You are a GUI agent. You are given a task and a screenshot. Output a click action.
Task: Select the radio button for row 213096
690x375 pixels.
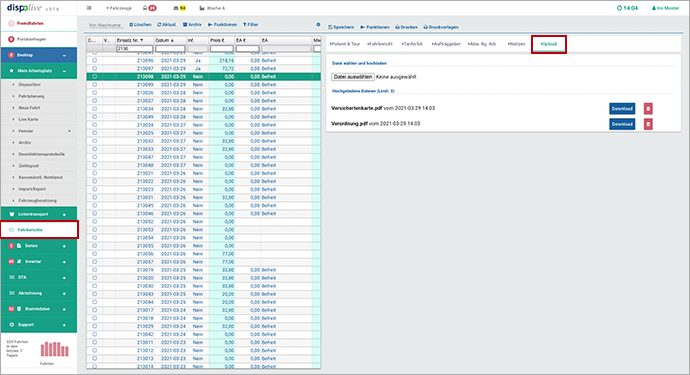(x=94, y=60)
